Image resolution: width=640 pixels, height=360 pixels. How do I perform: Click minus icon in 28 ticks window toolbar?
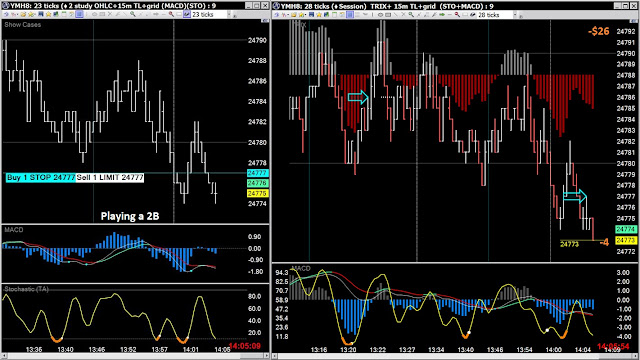point(450,14)
